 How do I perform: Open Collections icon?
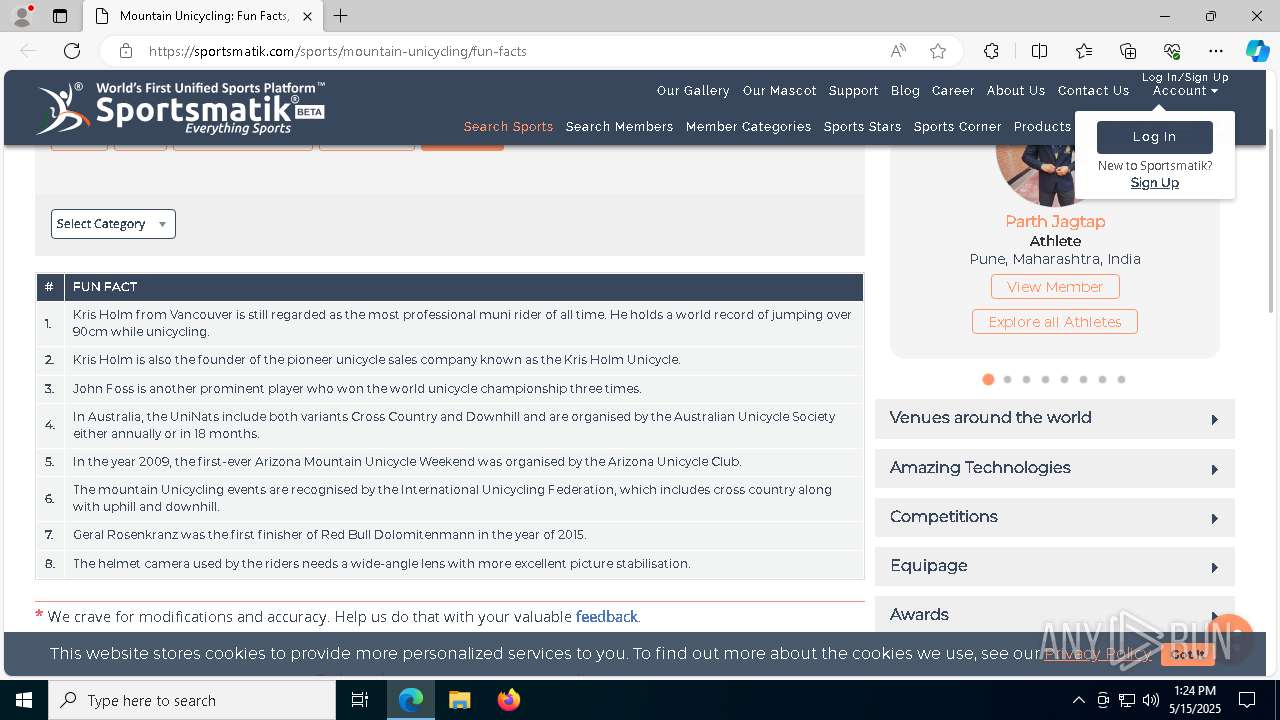coord(1128,51)
